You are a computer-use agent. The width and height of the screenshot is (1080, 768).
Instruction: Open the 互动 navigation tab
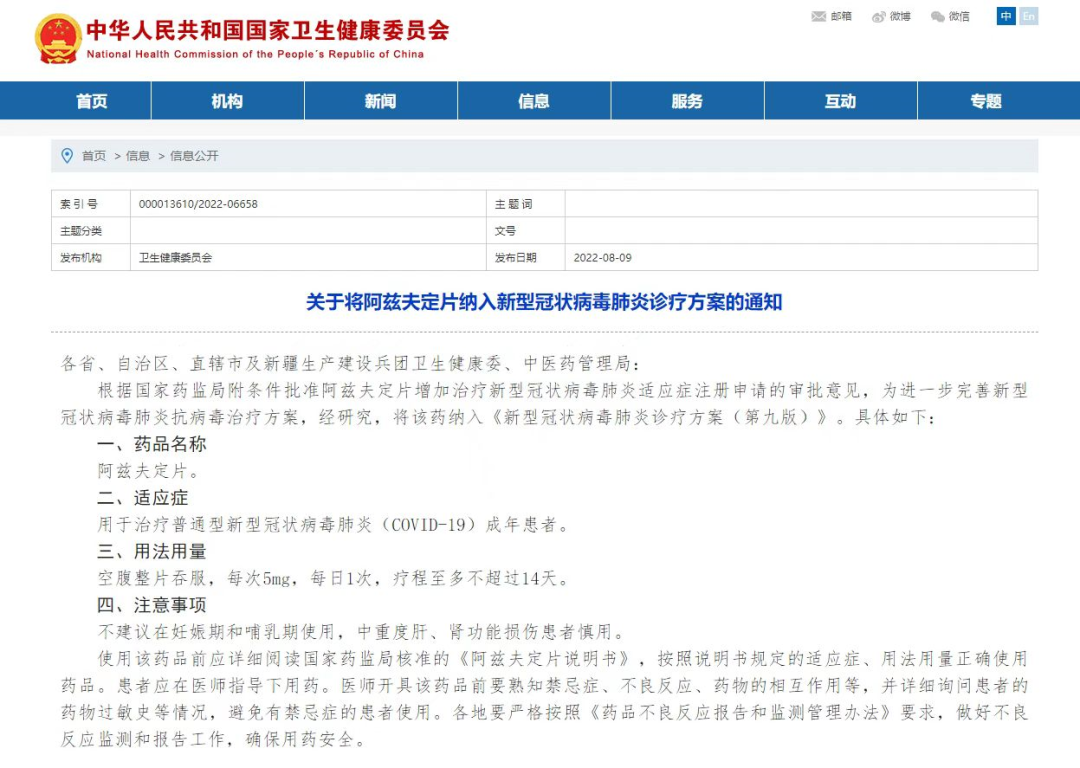840,100
